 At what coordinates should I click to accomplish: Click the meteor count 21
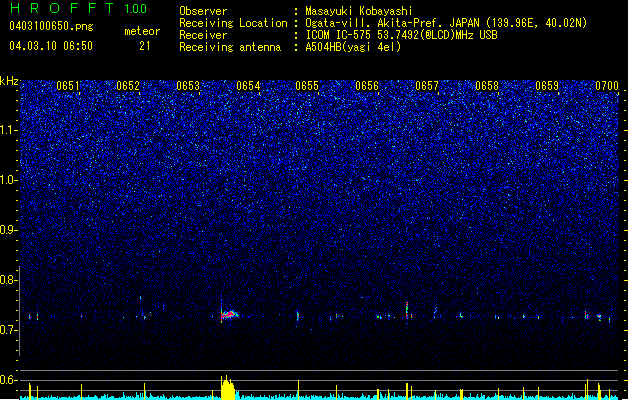click(144, 46)
